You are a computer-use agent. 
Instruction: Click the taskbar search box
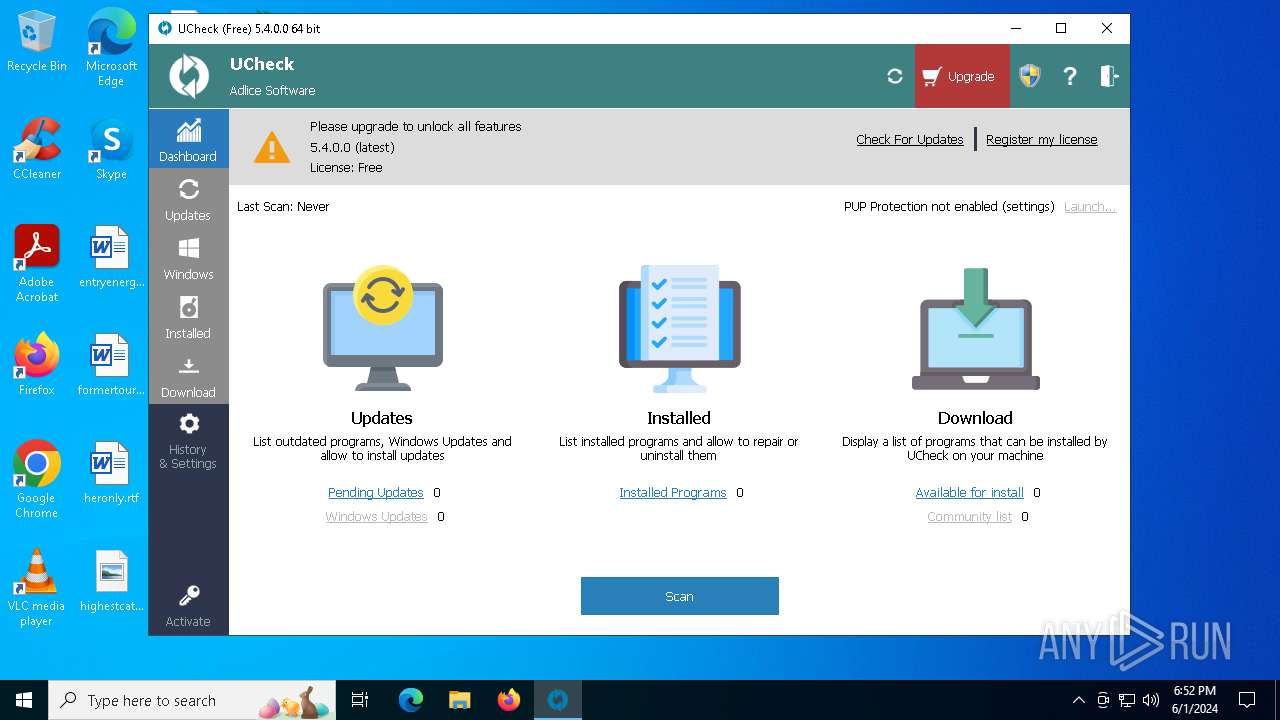click(x=194, y=700)
